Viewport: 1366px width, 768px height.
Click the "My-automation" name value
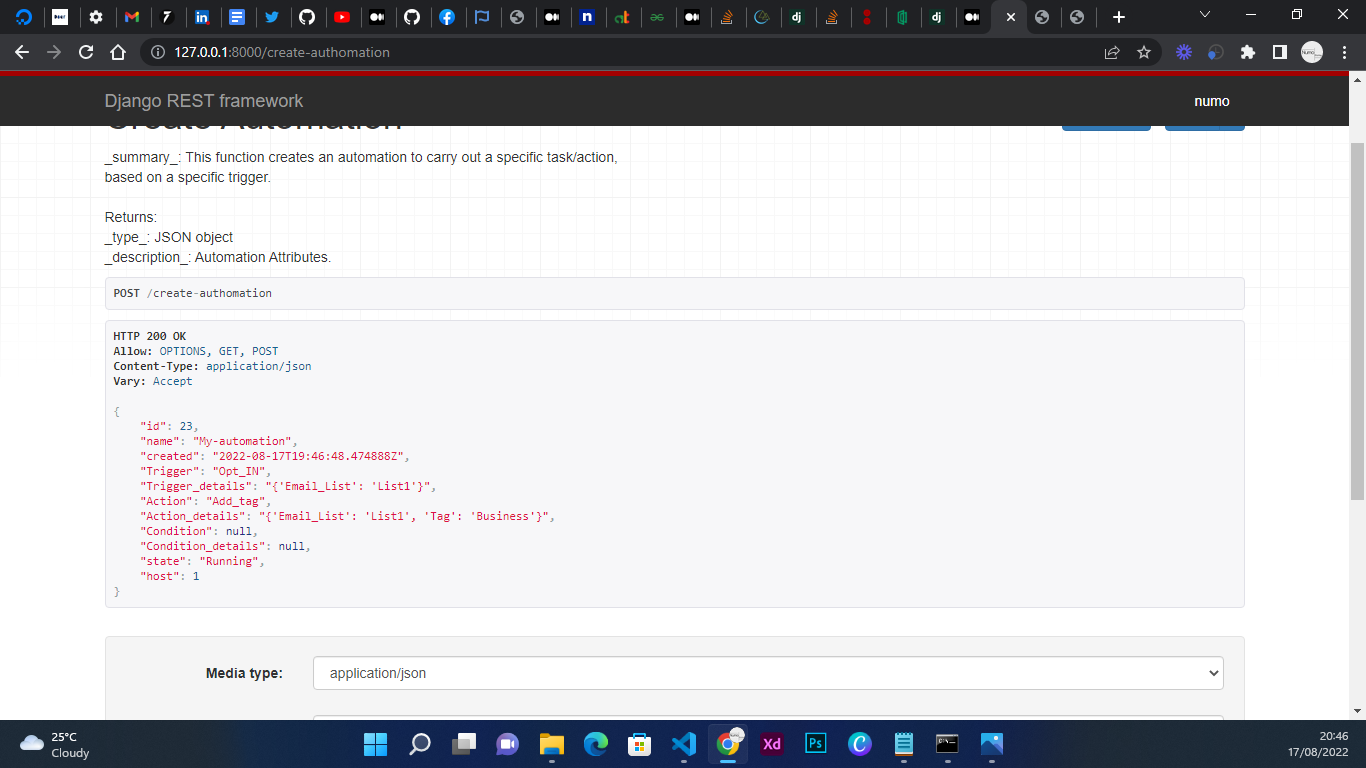coord(244,441)
